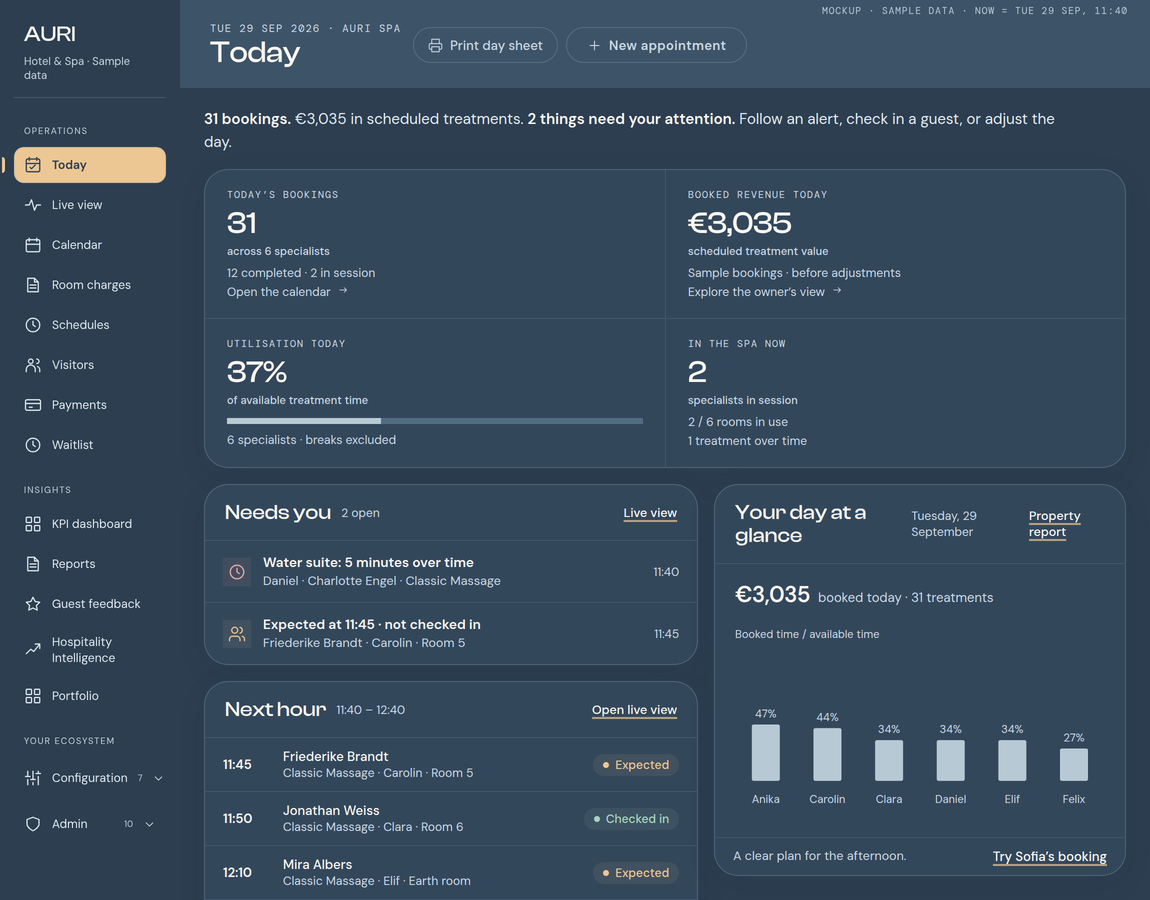Click the Live view pulse icon
The image size is (1150, 900).
pos(33,205)
